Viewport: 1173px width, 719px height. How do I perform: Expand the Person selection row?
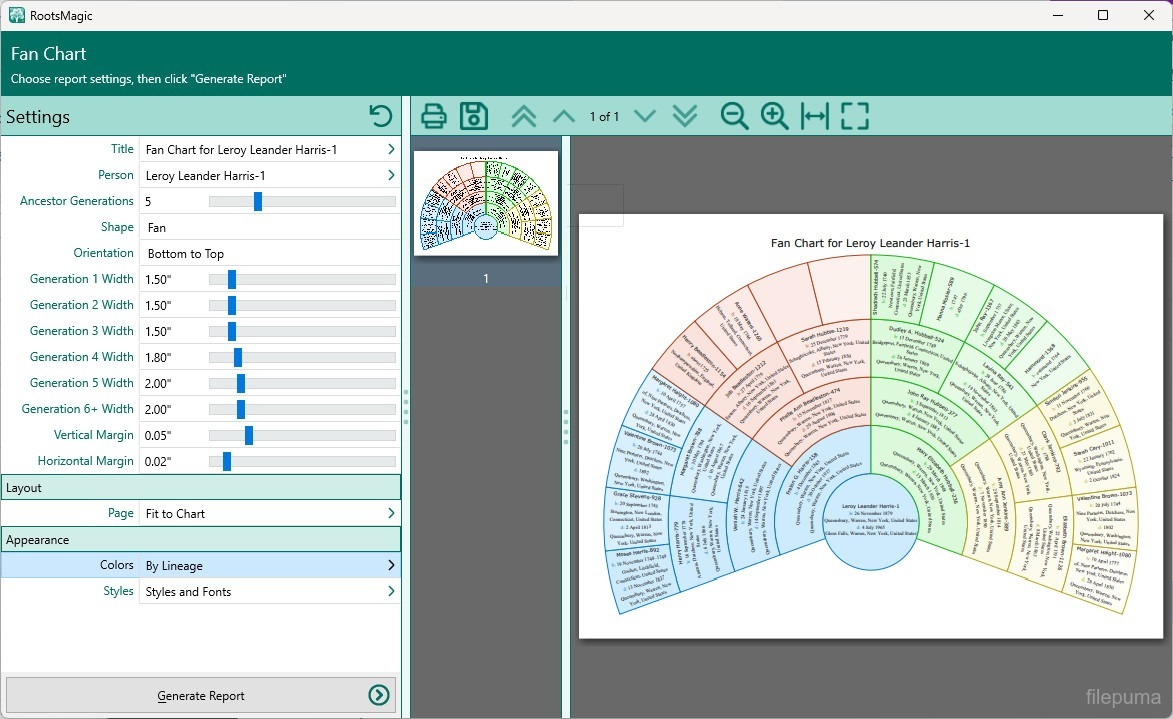coord(390,175)
